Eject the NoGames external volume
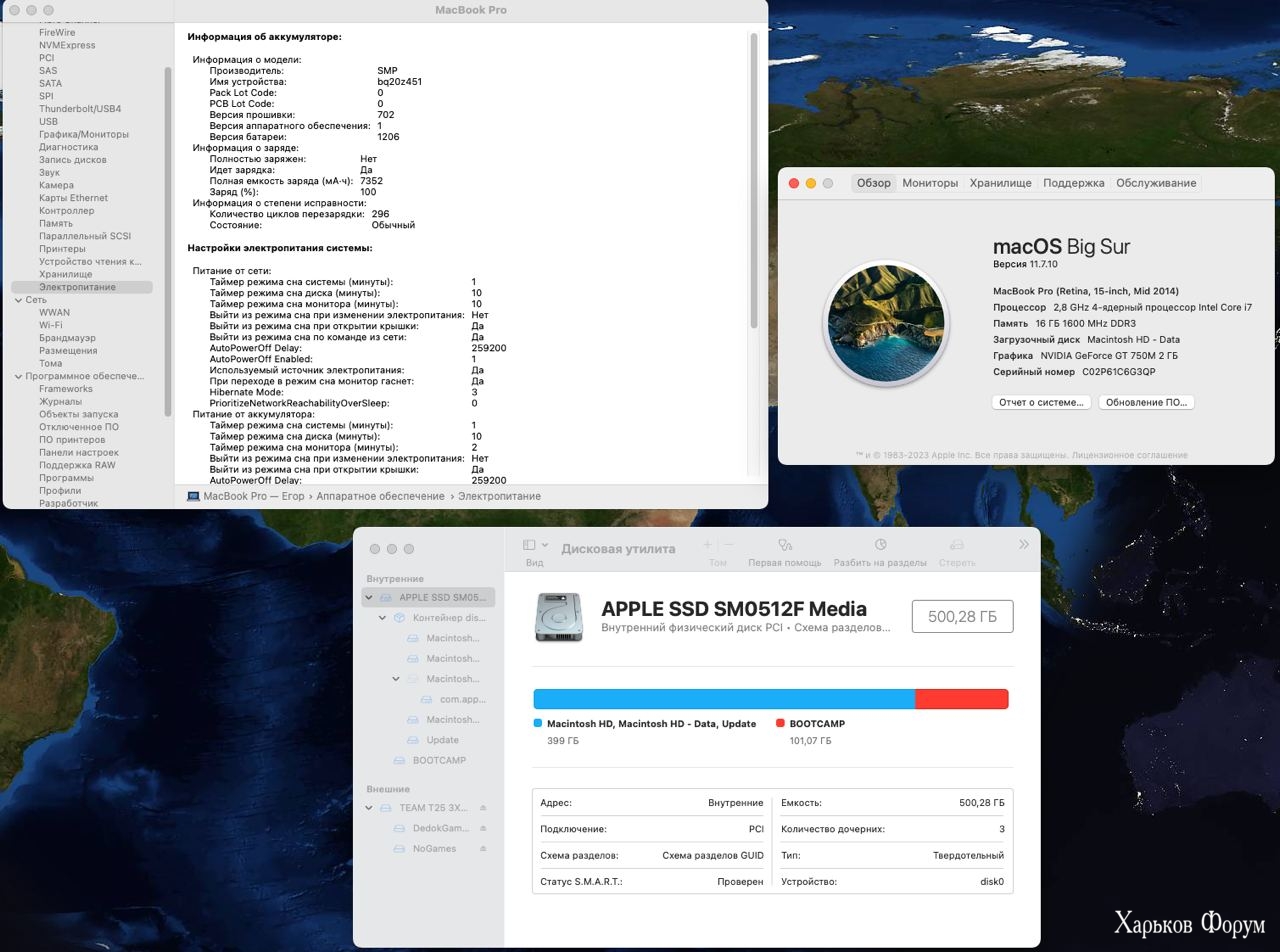Screen dimensions: 1280x952 483,848
